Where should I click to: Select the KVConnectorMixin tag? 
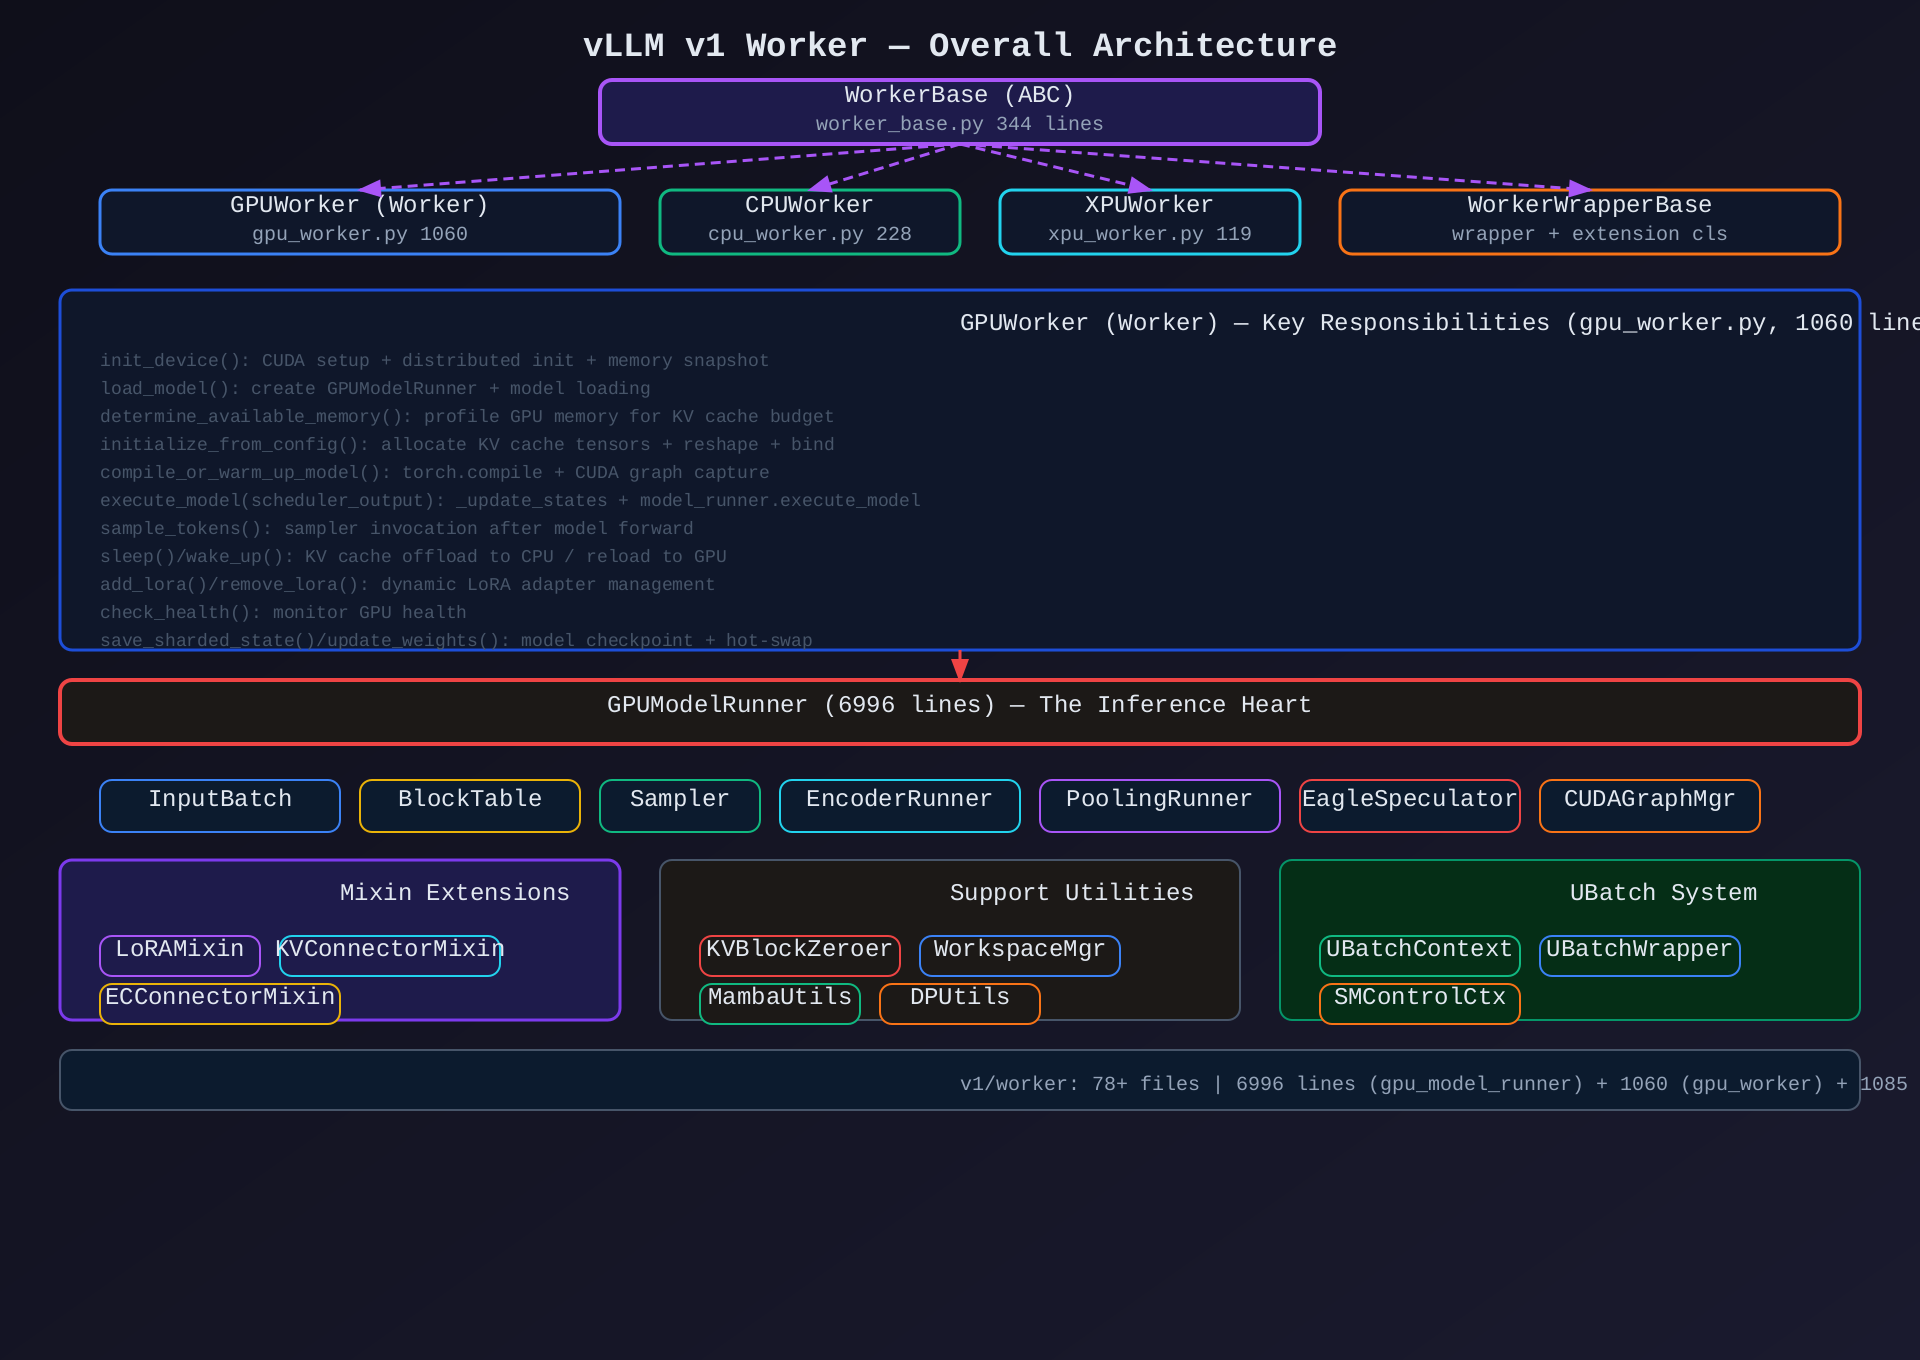[x=389, y=955]
